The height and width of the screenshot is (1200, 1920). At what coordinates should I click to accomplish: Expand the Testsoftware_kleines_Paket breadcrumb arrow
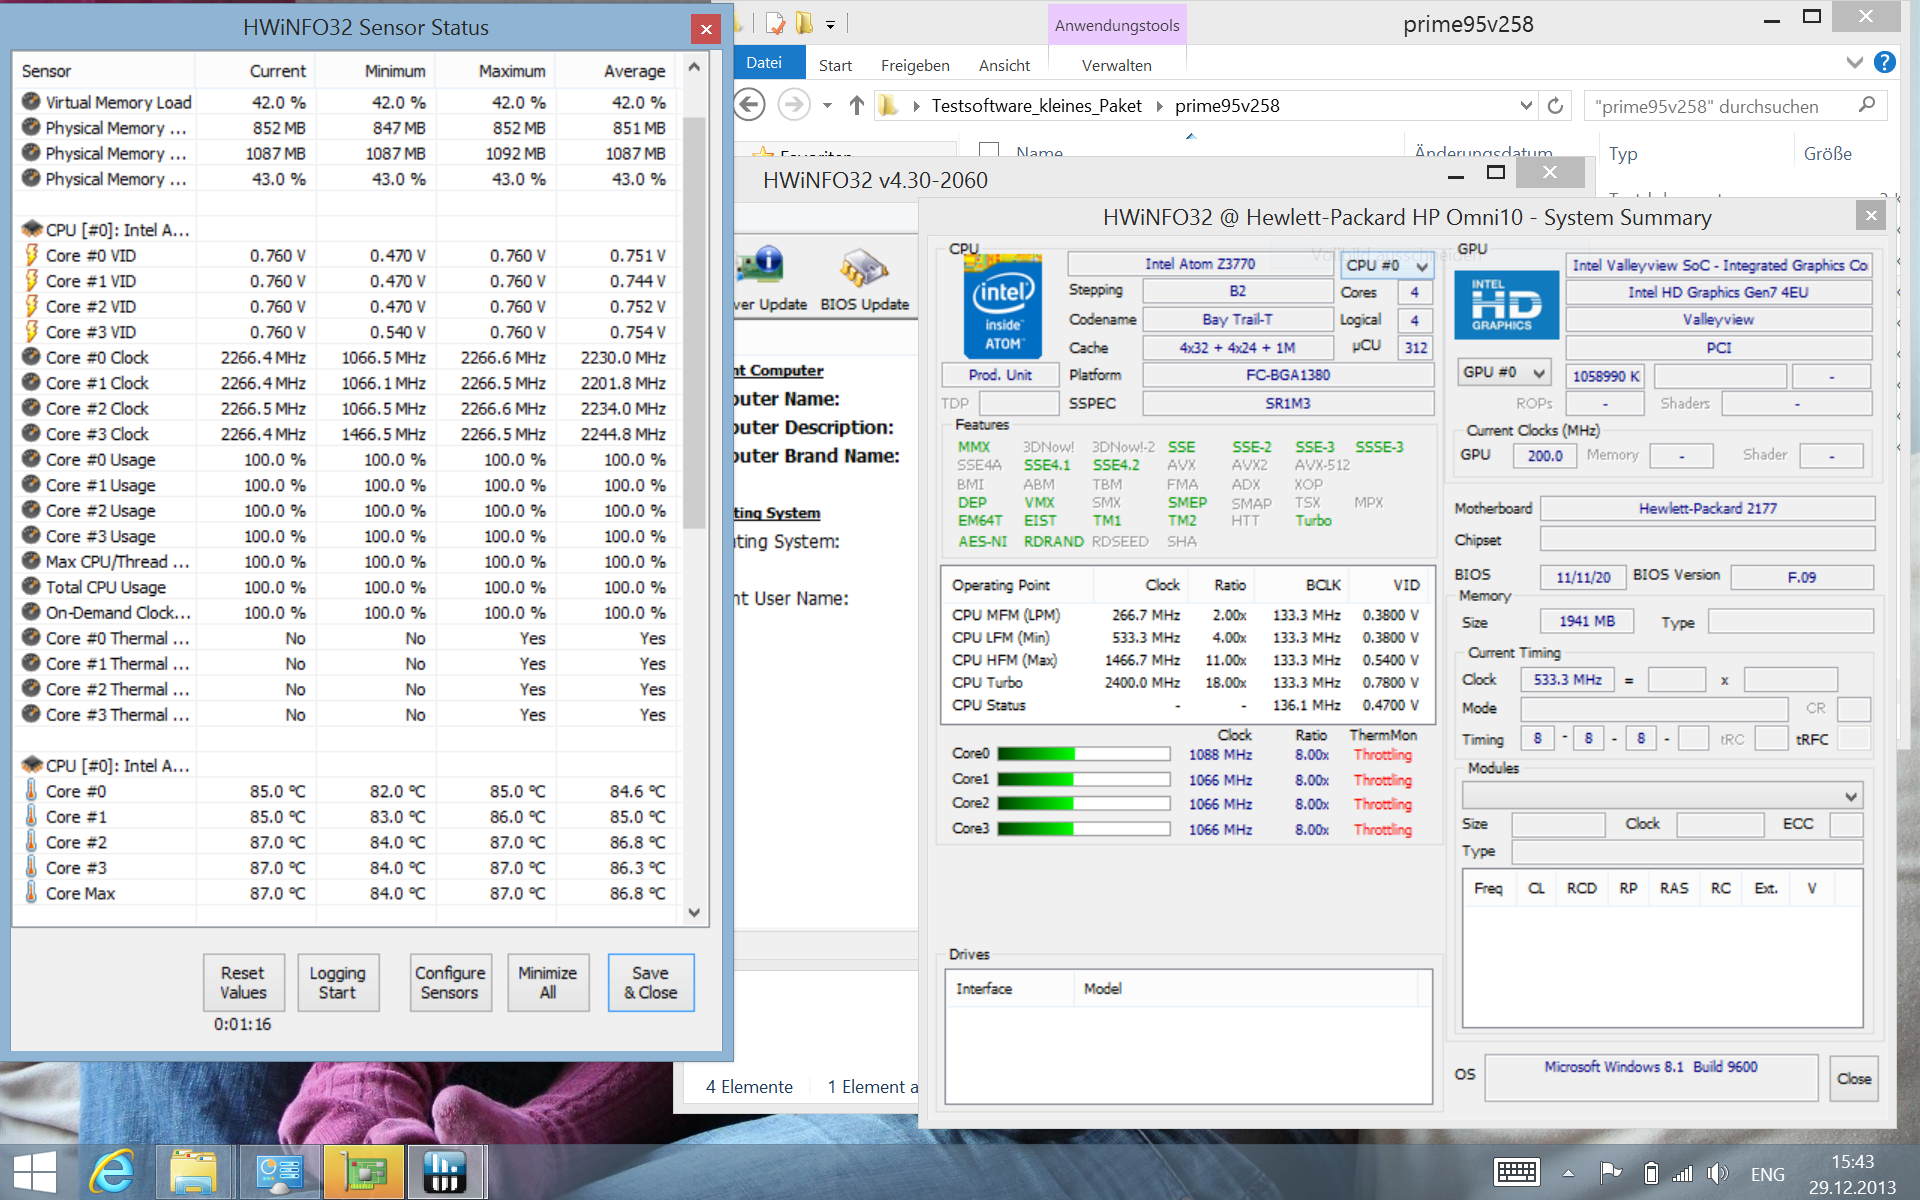[x=1159, y=106]
